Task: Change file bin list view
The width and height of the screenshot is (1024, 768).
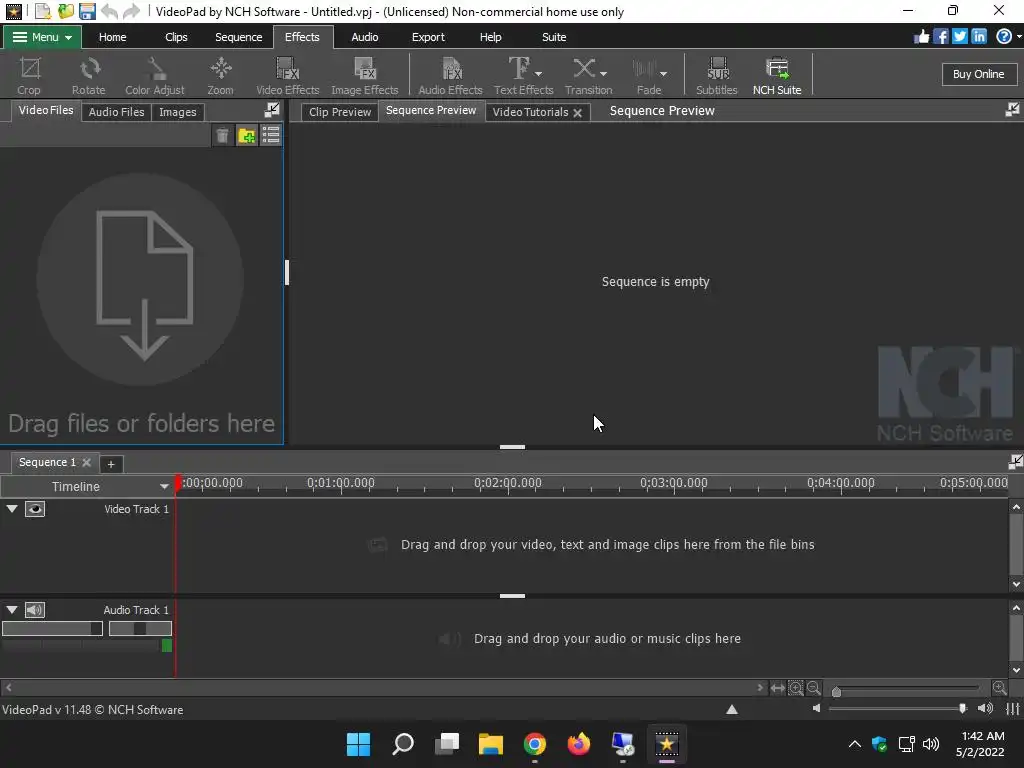Action: (270, 135)
